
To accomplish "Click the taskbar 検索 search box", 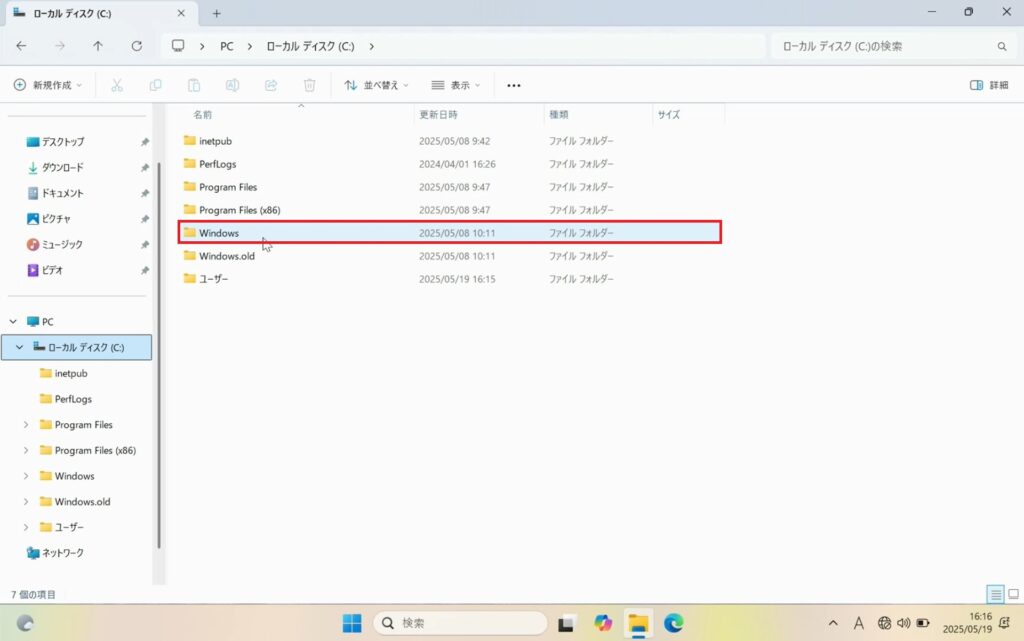I will [460, 623].
